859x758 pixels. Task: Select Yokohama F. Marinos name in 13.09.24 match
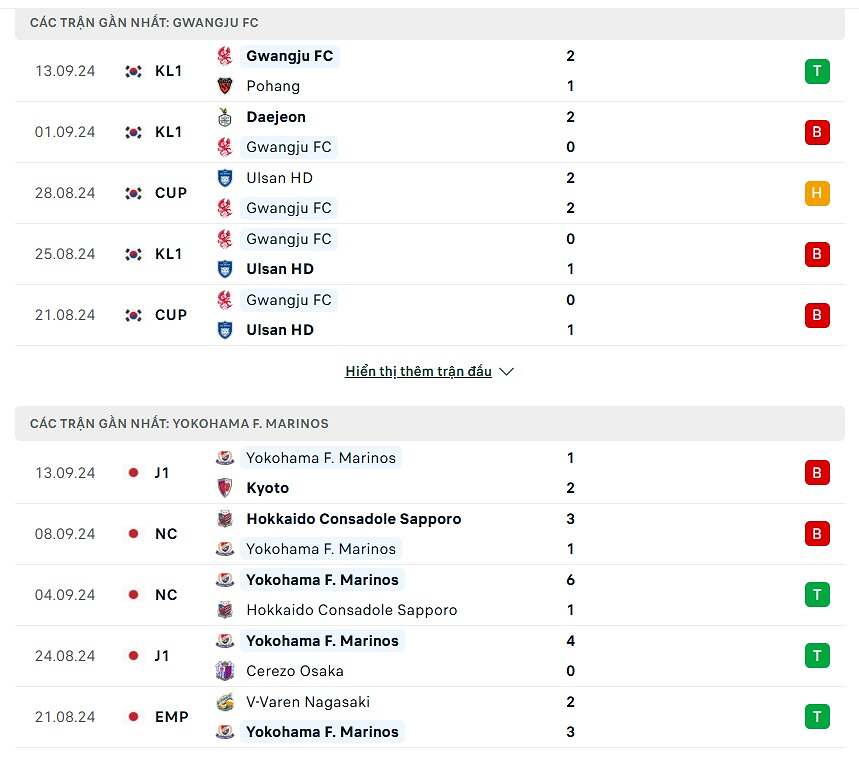click(321, 458)
